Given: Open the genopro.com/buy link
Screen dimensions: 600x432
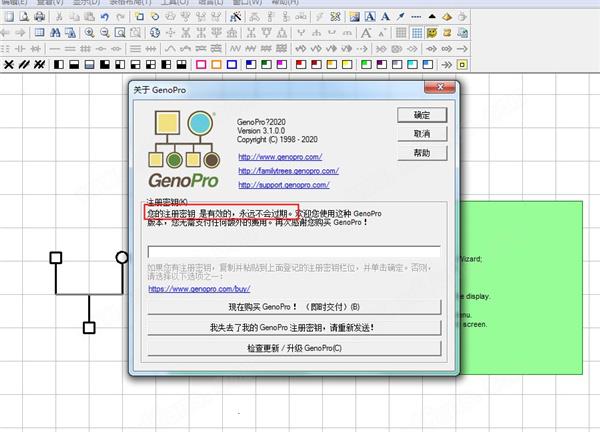Looking at the screenshot, I should click(x=199, y=289).
